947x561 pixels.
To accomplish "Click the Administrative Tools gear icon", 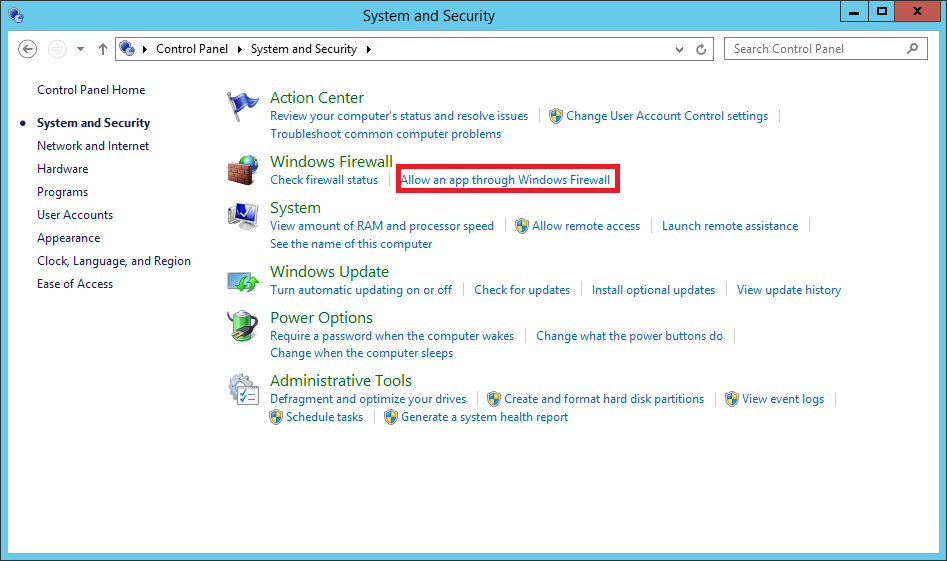I will (243, 389).
